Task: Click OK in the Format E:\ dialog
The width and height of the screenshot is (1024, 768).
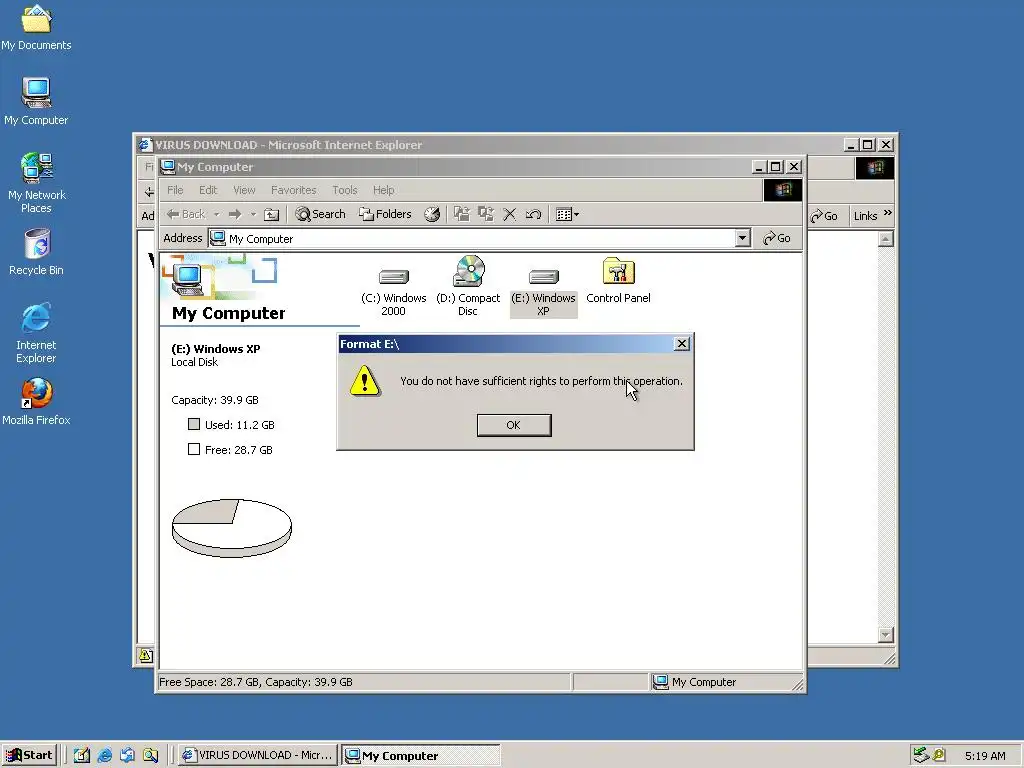Action: click(514, 425)
